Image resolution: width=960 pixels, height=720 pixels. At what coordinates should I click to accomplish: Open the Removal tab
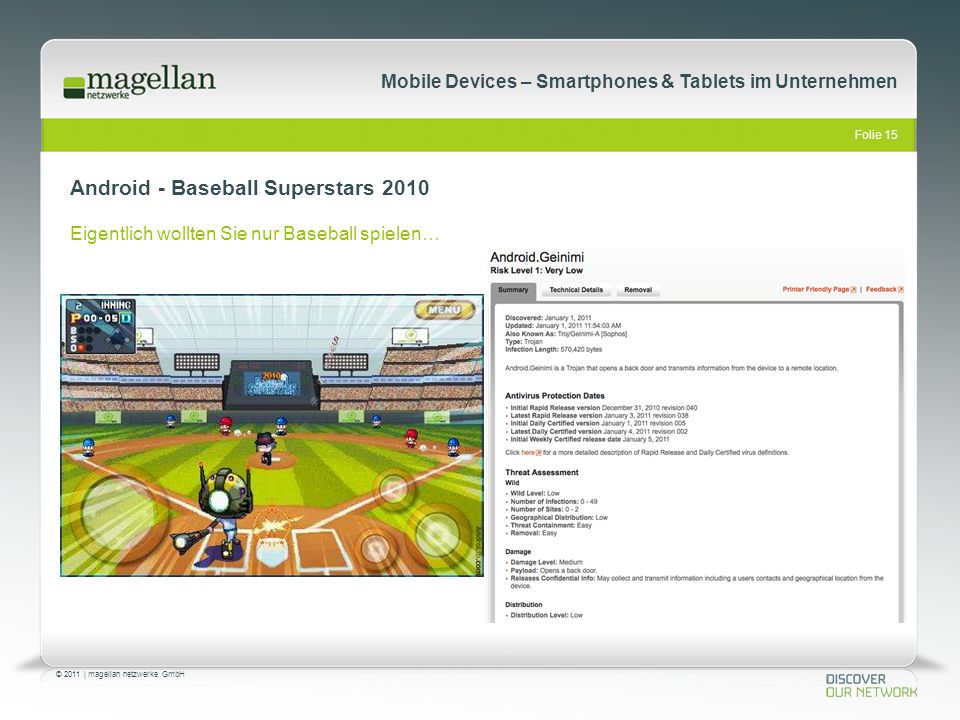coord(638,290)
